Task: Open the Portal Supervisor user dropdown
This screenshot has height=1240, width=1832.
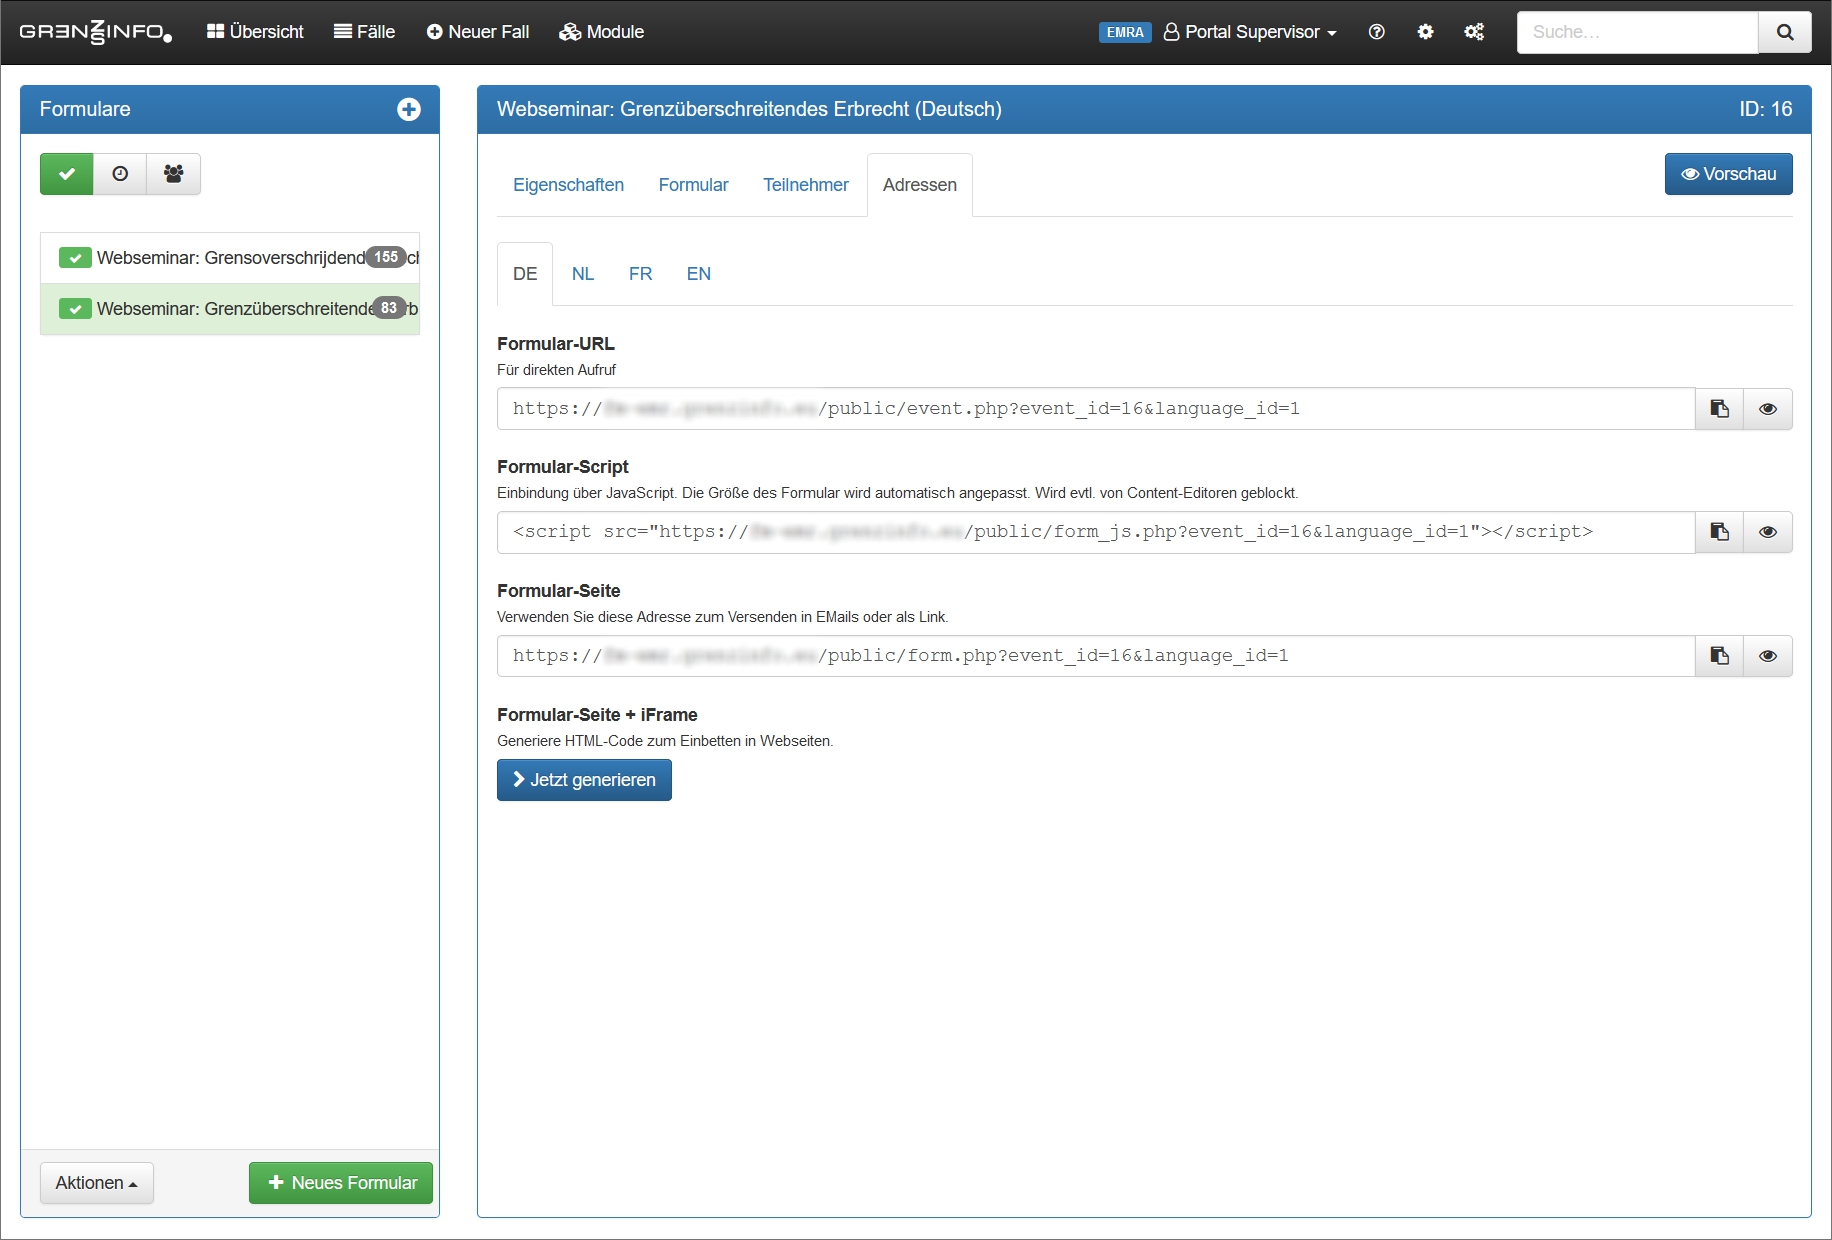Action: (x=1250, y=32)
